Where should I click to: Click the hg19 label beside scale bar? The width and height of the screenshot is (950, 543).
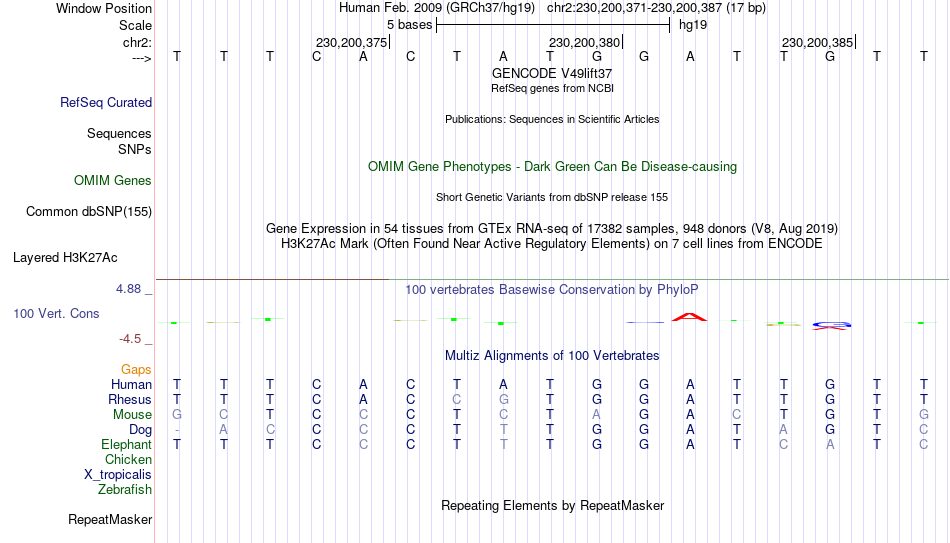coord(693,25)
